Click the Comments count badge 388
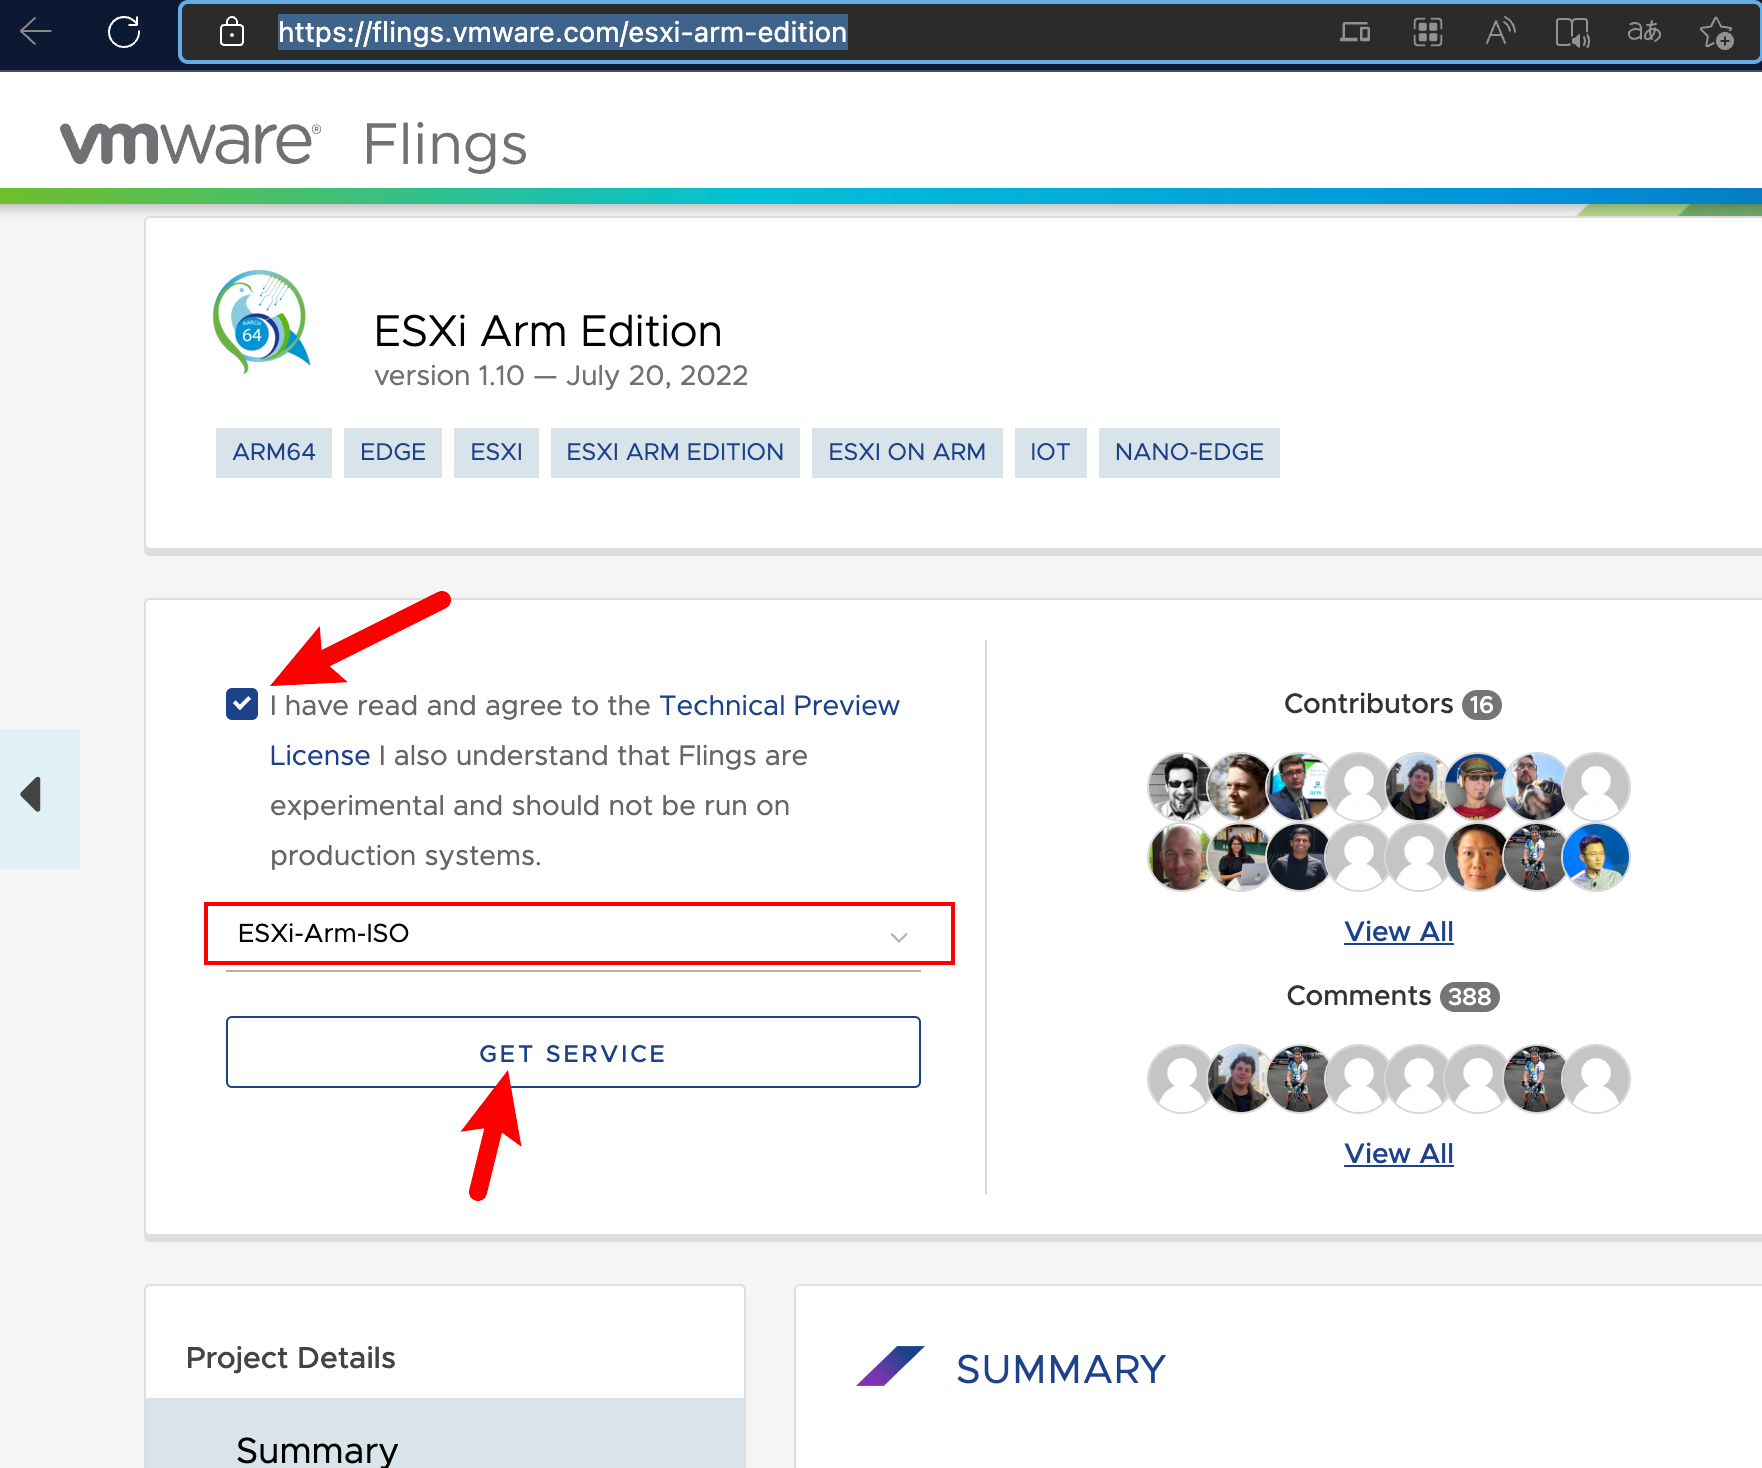Image resolution: width=1762 pixels, height=1468 pixels. [x=1469, y=997]
